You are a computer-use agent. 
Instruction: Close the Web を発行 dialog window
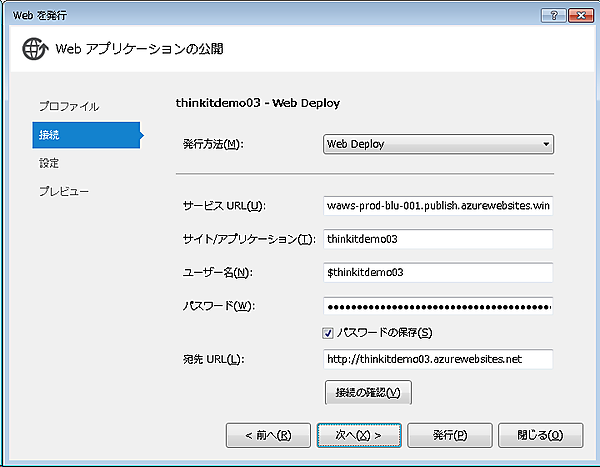coord(581,15)
